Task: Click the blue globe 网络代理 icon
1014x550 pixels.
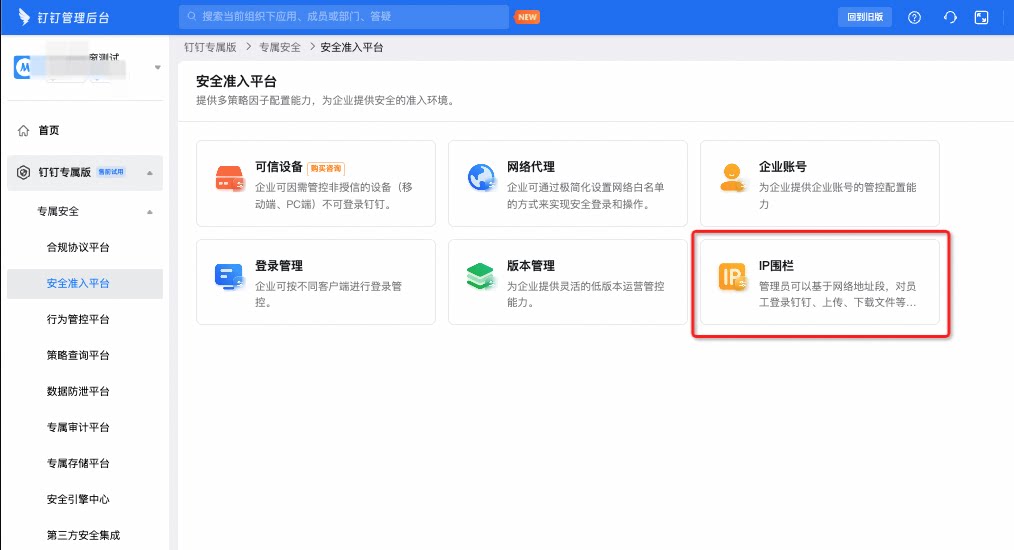Action: 481,177
